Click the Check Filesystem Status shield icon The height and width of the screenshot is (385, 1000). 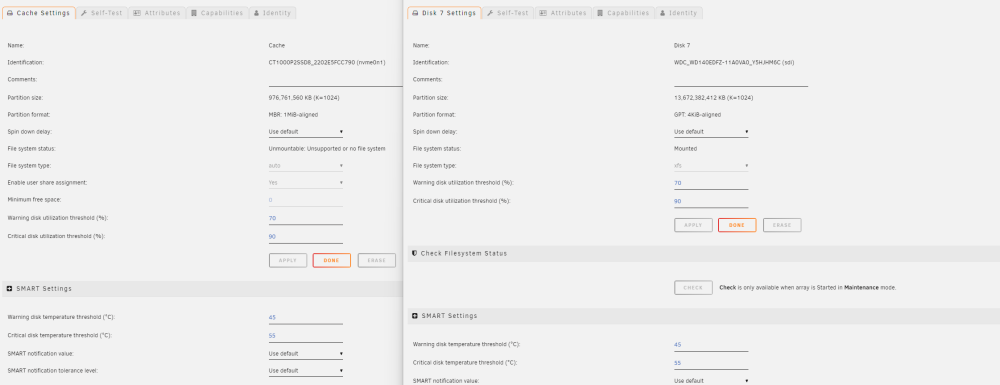pyautogui.click(x=415, y=253)
